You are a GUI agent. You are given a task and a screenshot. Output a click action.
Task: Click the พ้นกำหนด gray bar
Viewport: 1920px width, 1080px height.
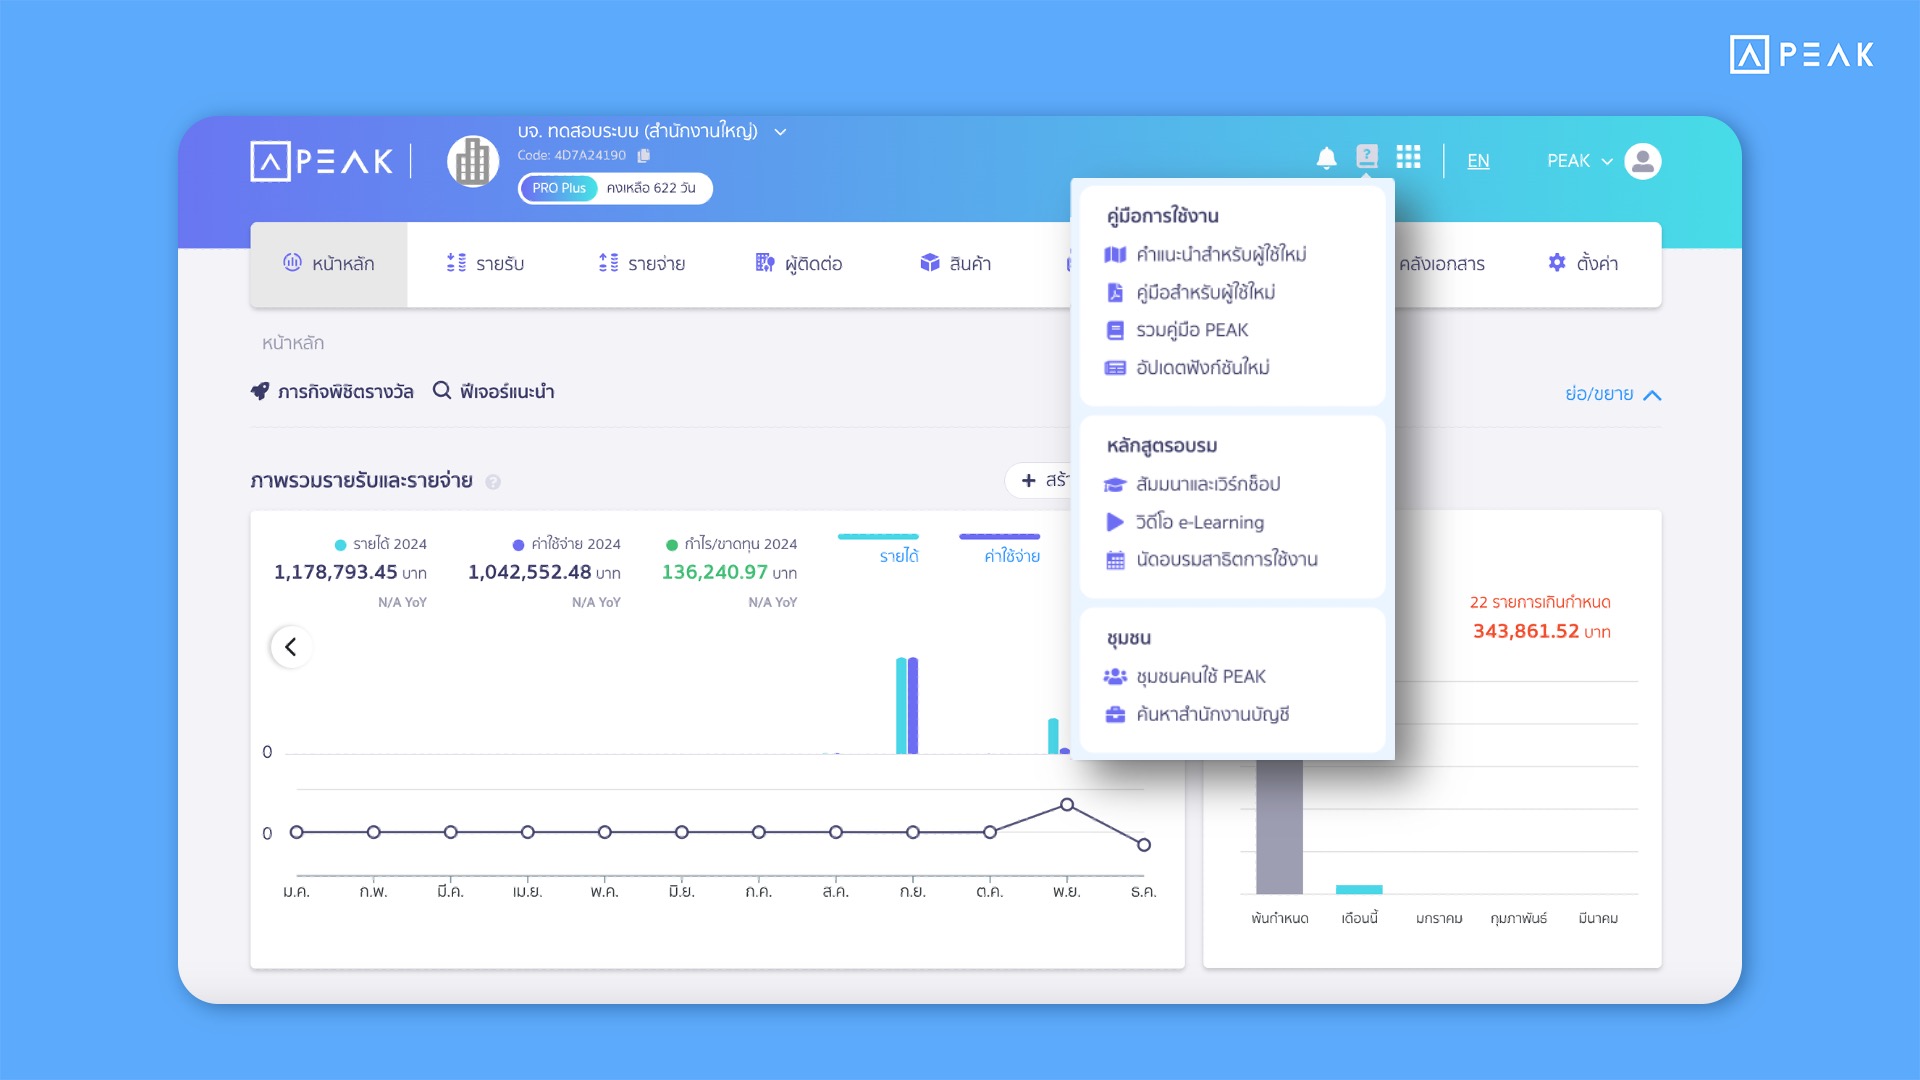coord(1279,827)
